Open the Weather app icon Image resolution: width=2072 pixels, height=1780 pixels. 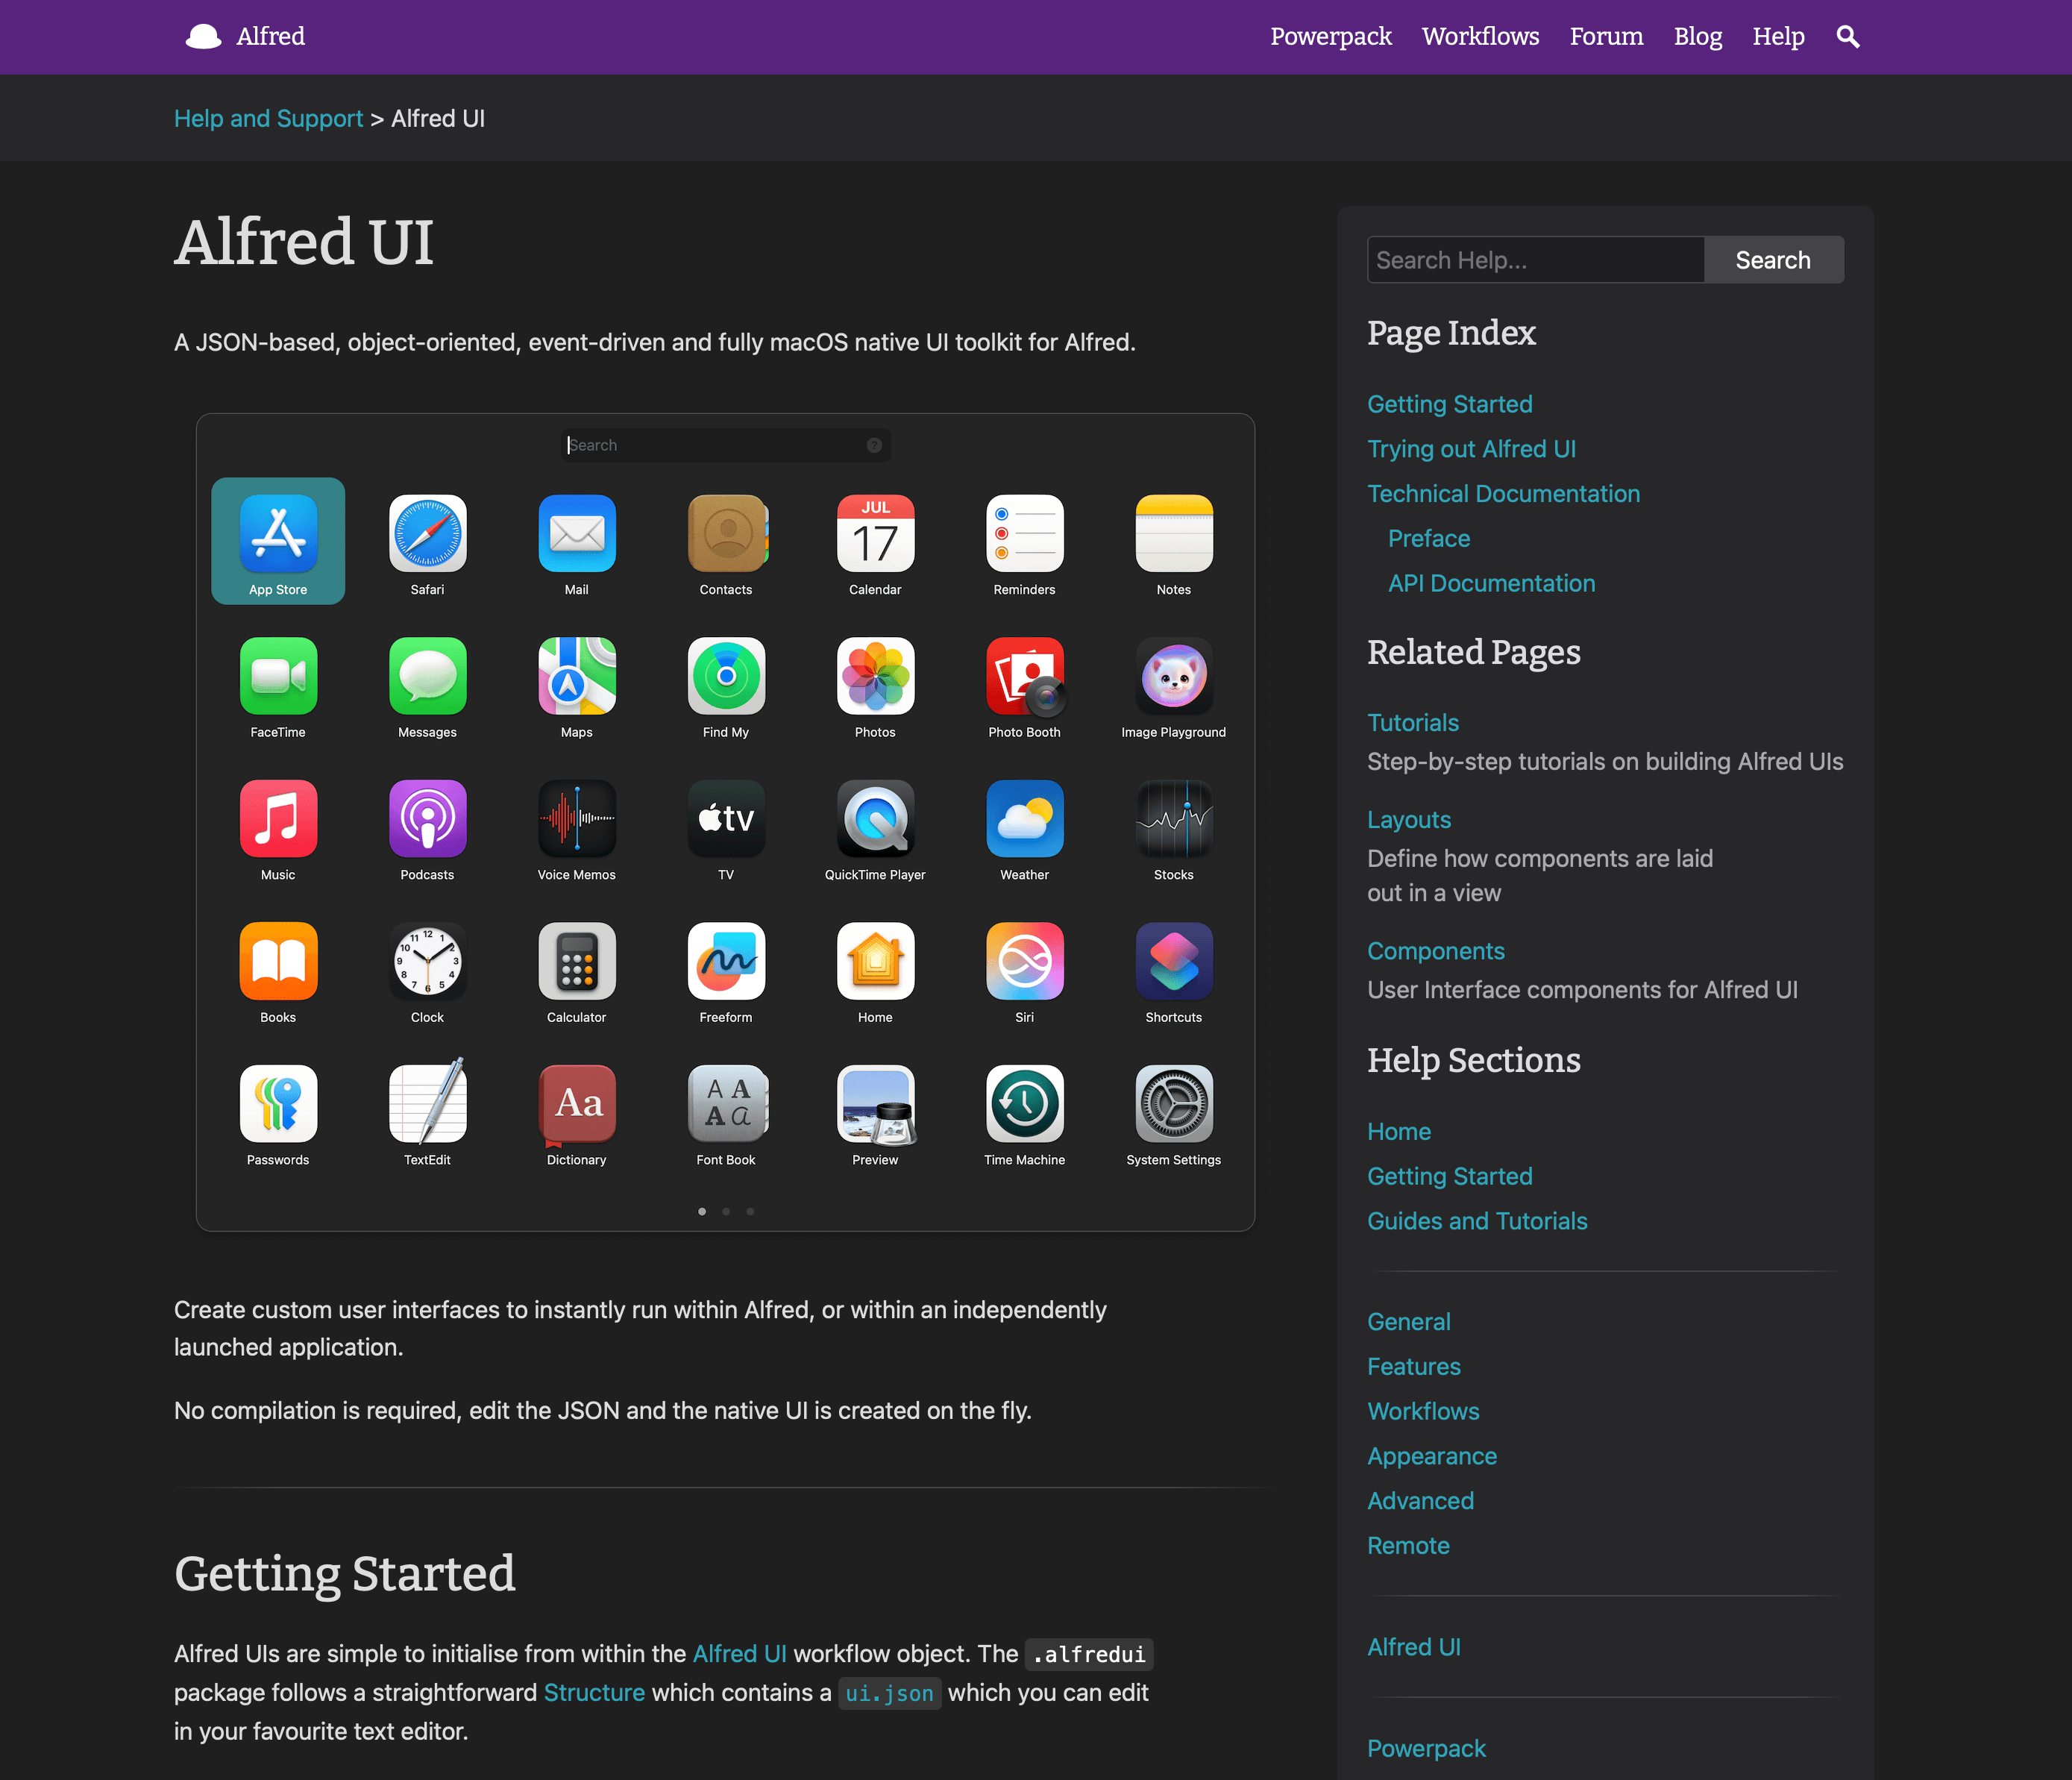1024,818
